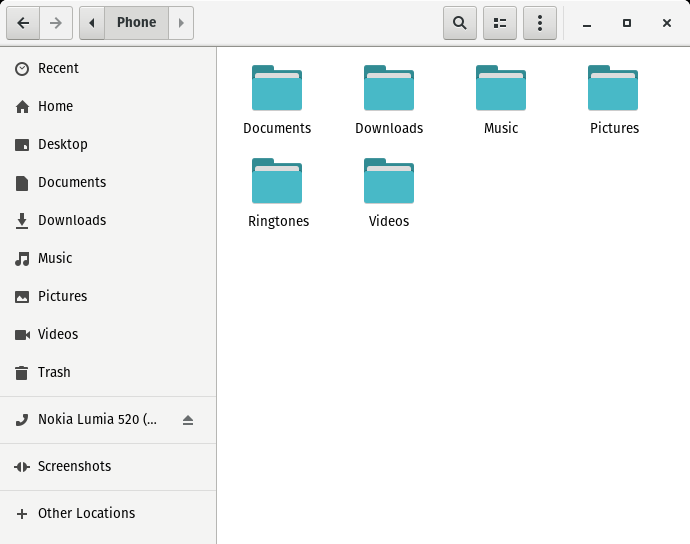
Task: Click the path bar left chevron
Action: coord(92,23)
